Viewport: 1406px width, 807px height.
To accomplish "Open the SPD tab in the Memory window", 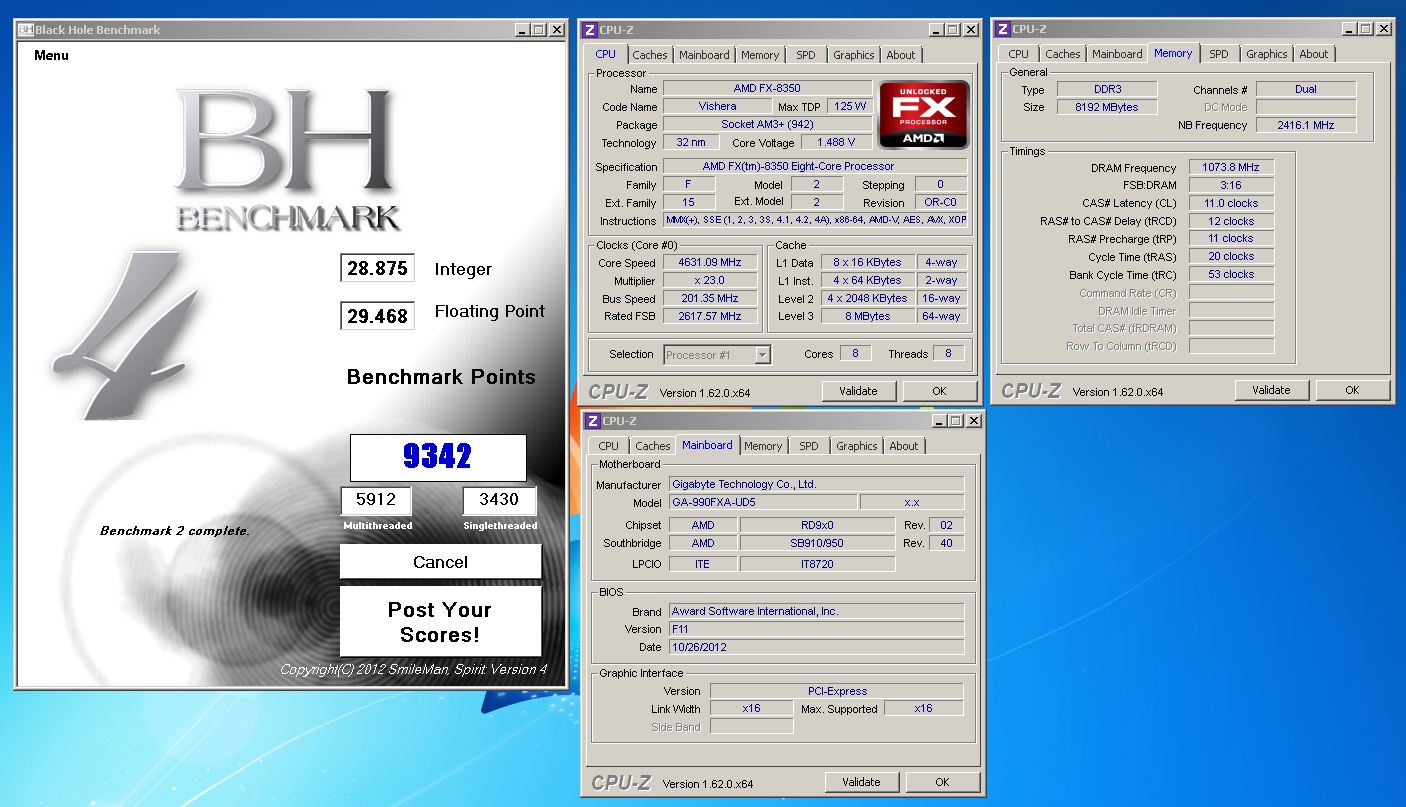I will point(1218,54).
